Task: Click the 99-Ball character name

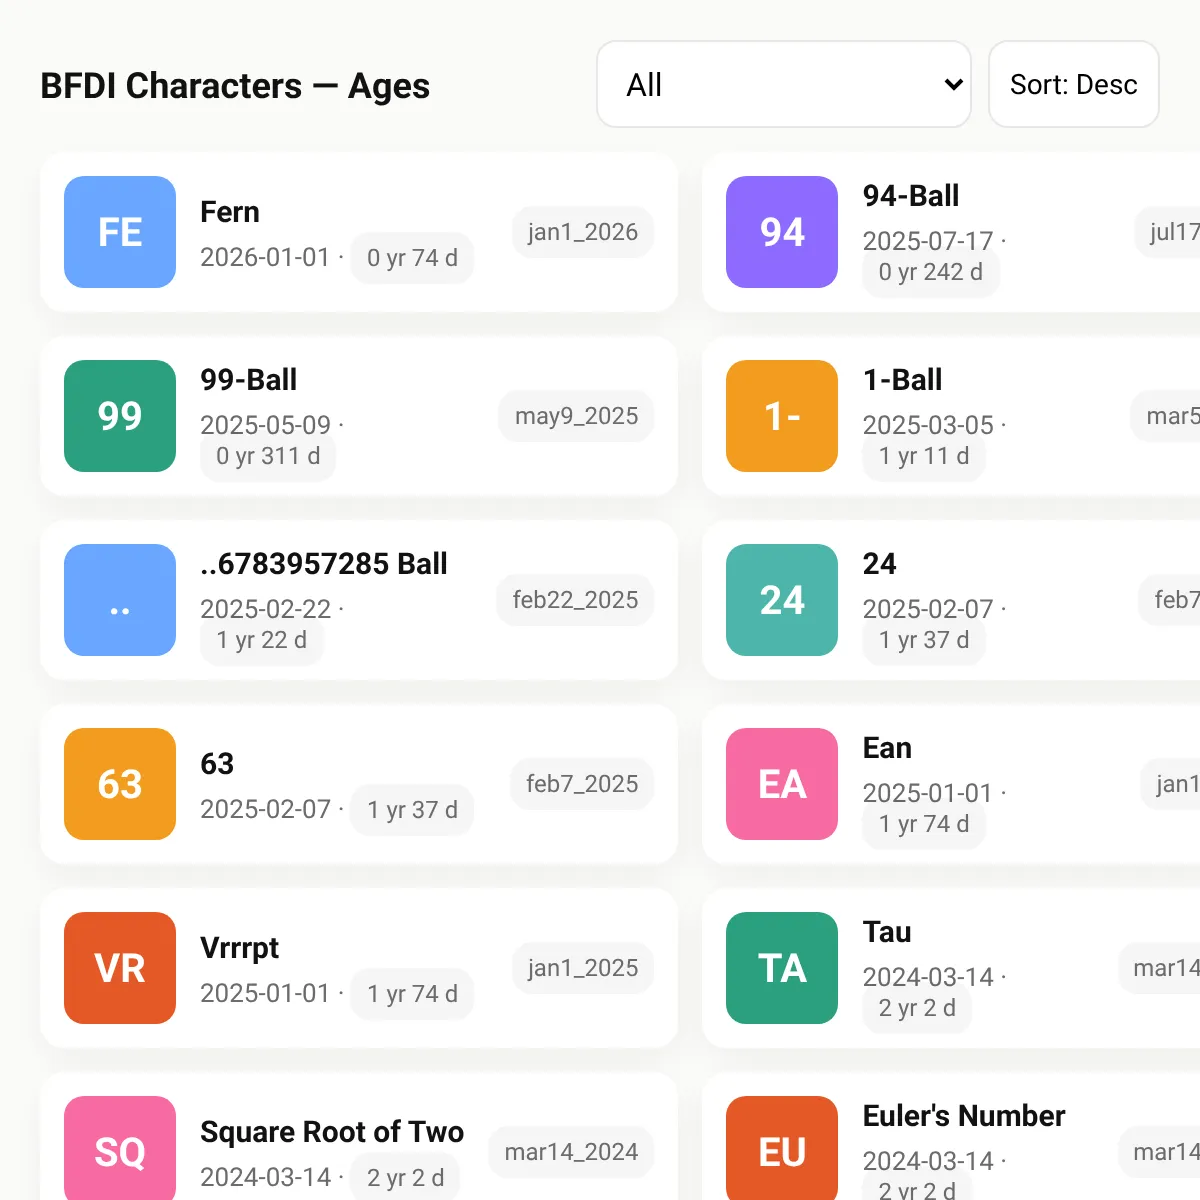Action: coord(249,380)
